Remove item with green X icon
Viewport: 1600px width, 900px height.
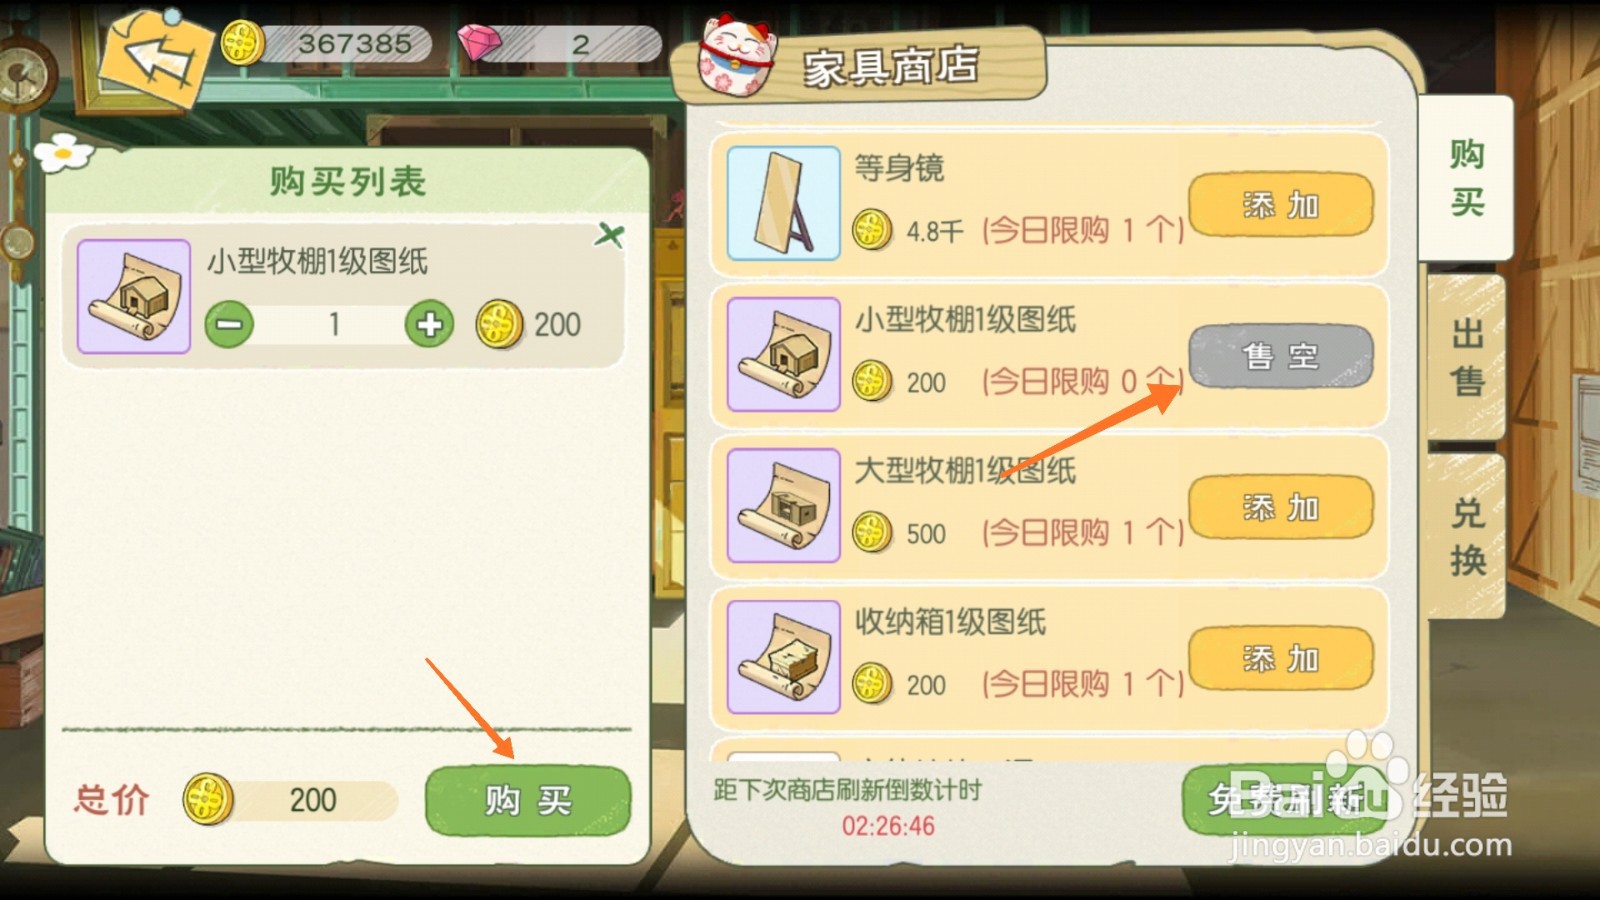pos(609,236)
